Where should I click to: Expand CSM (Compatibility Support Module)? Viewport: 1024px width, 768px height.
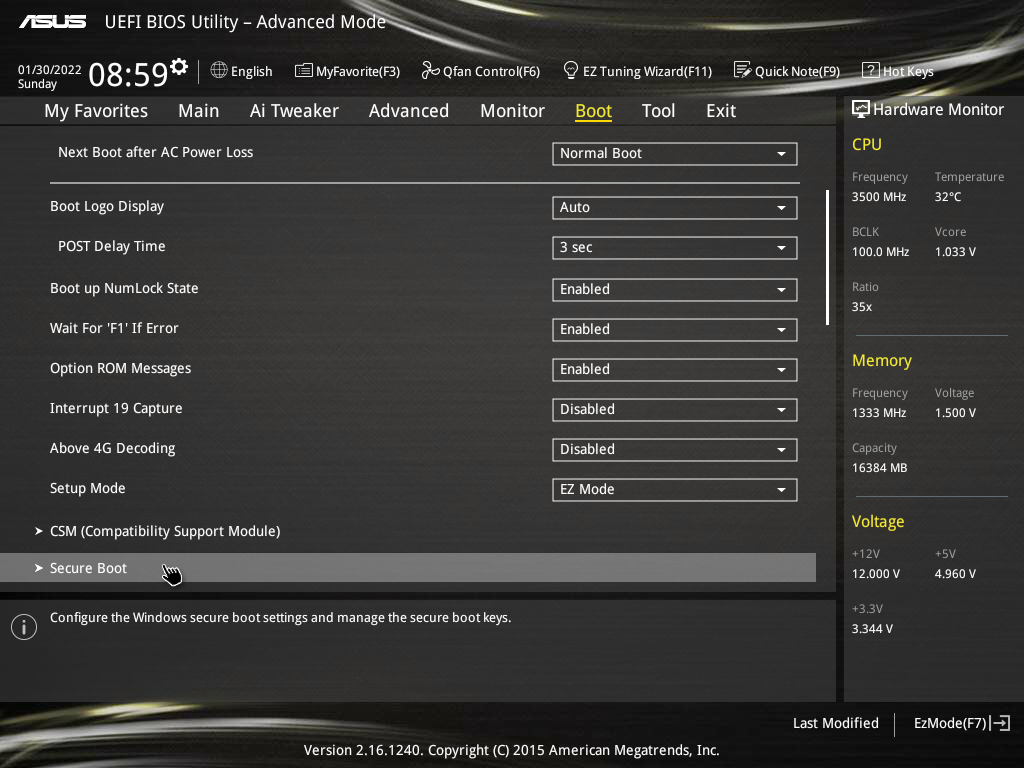pos(165,531)
